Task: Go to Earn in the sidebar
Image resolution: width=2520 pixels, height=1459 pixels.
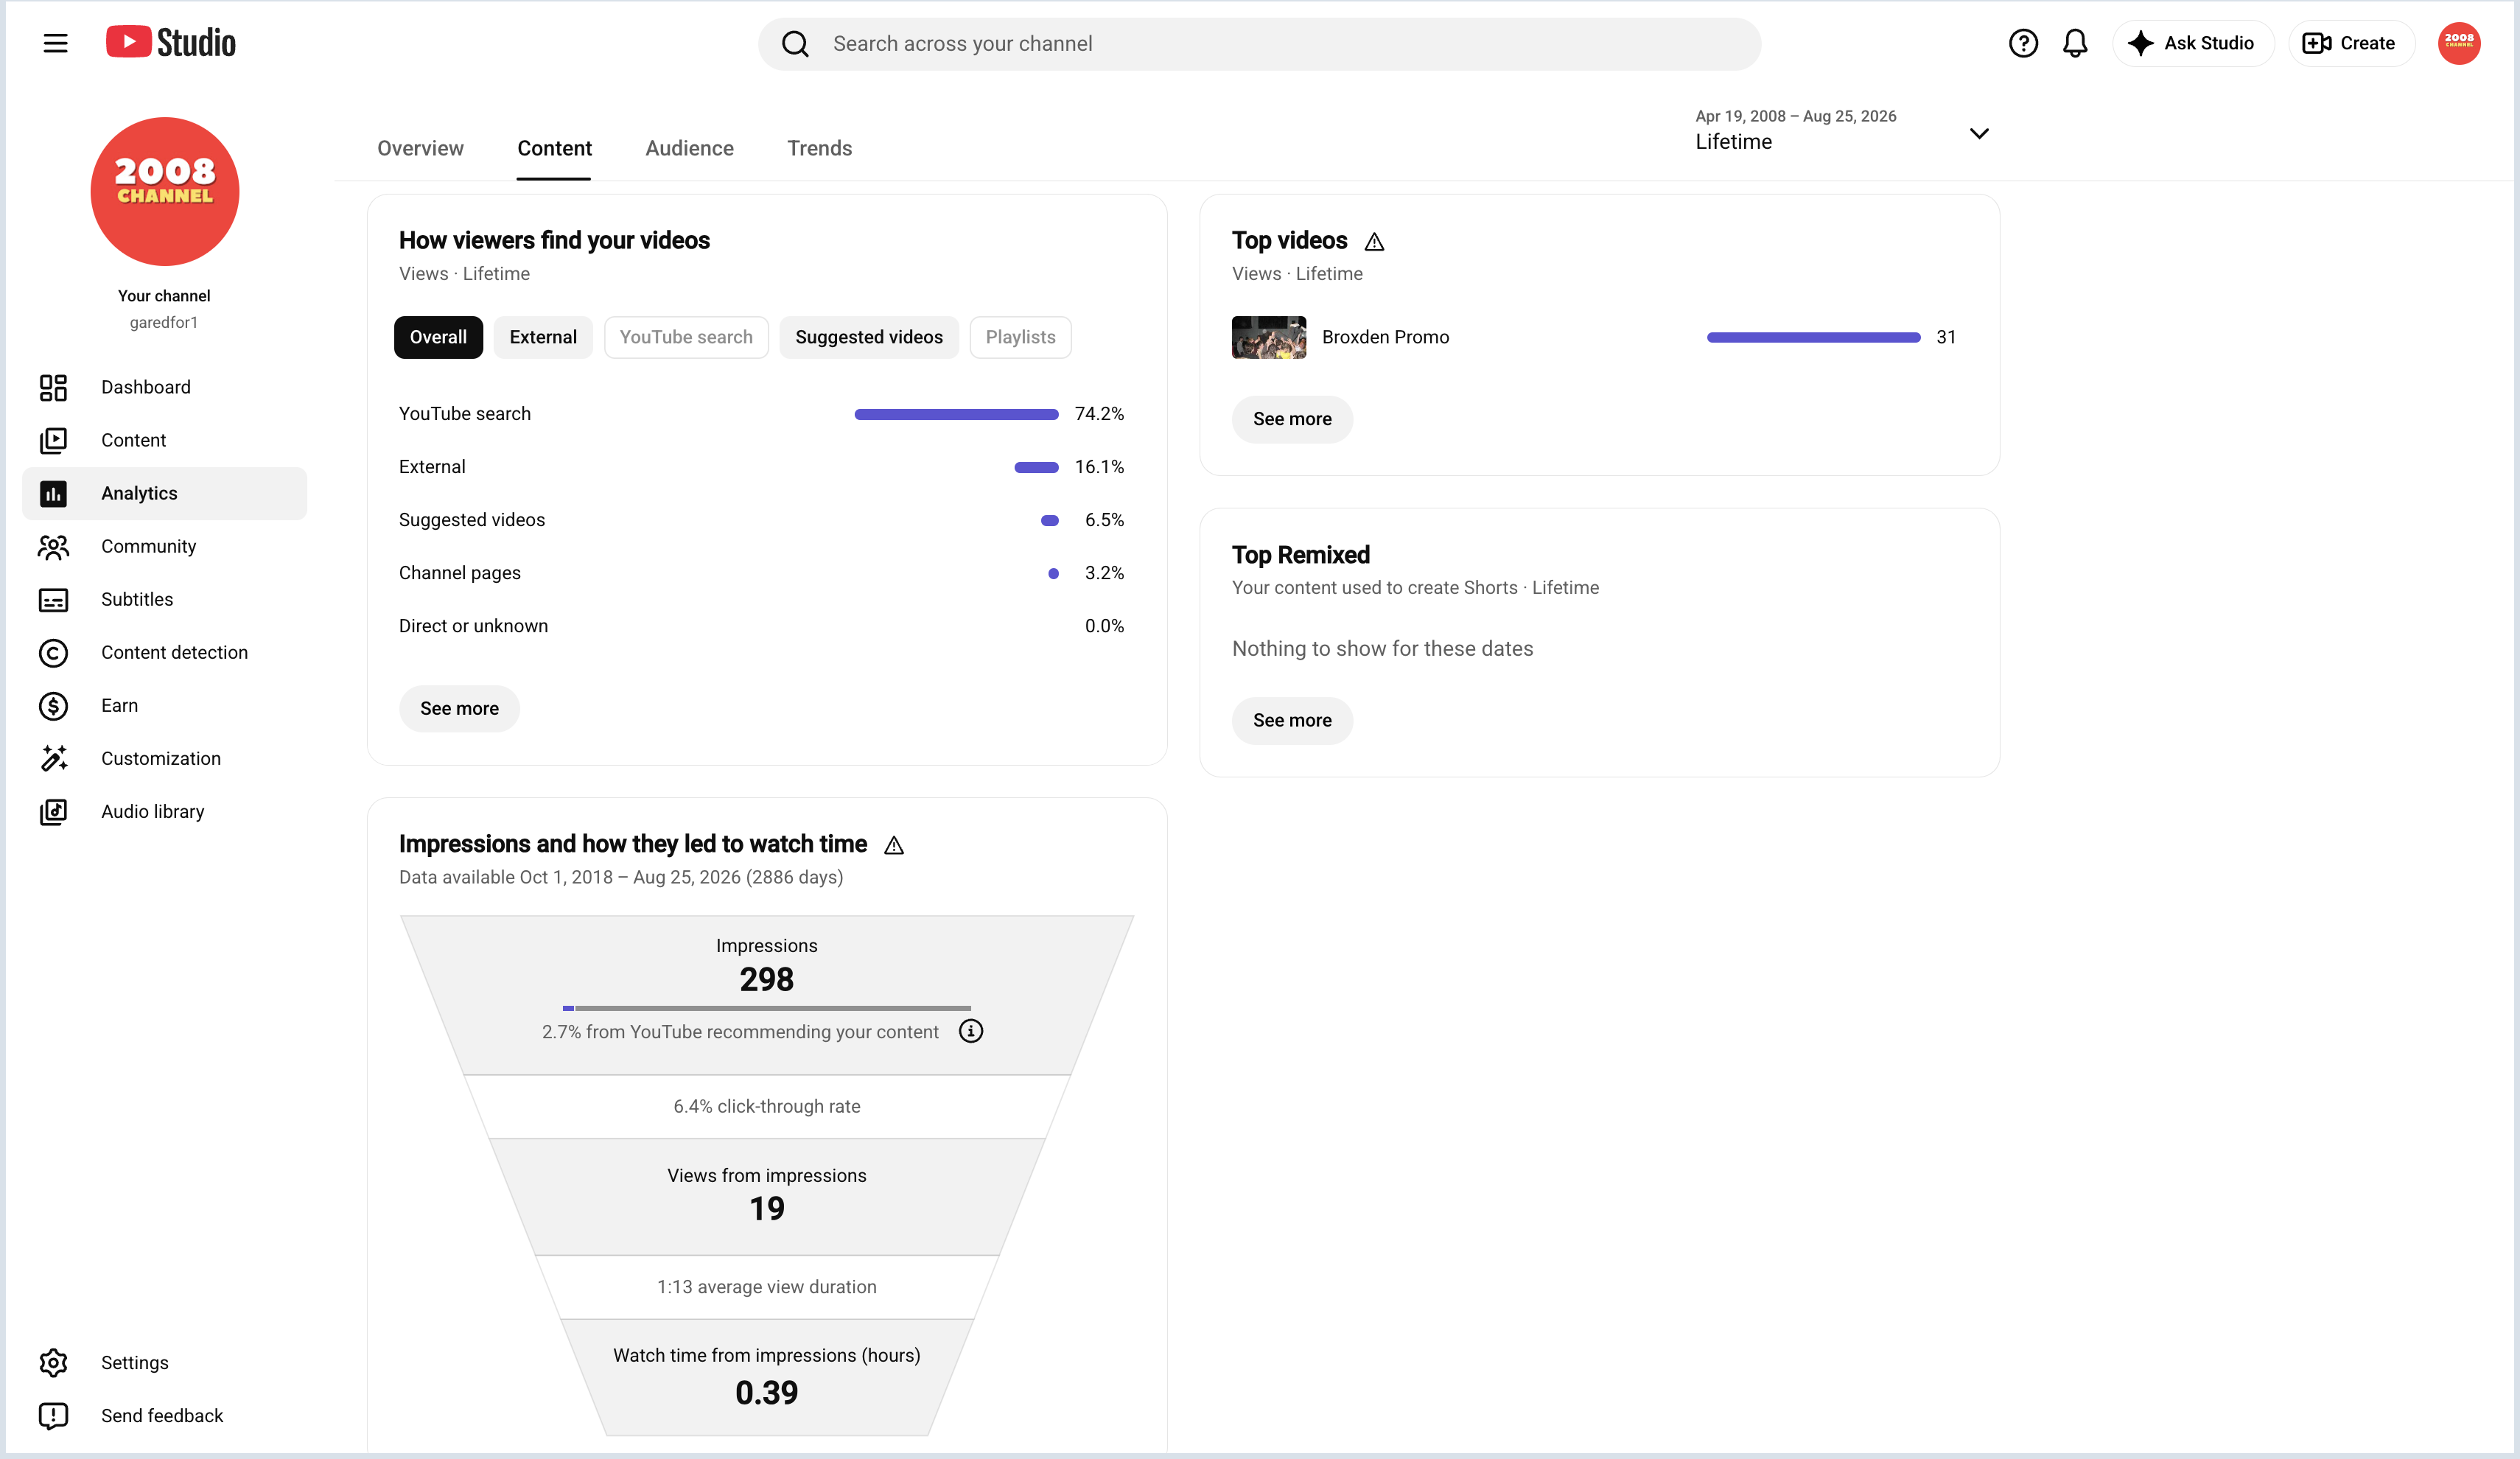Action: tap(164, 705)
